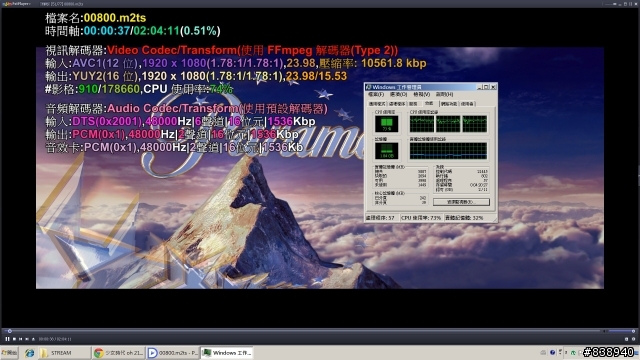
Task: Move the seek bar handle
Action: [x=9, y=331]
